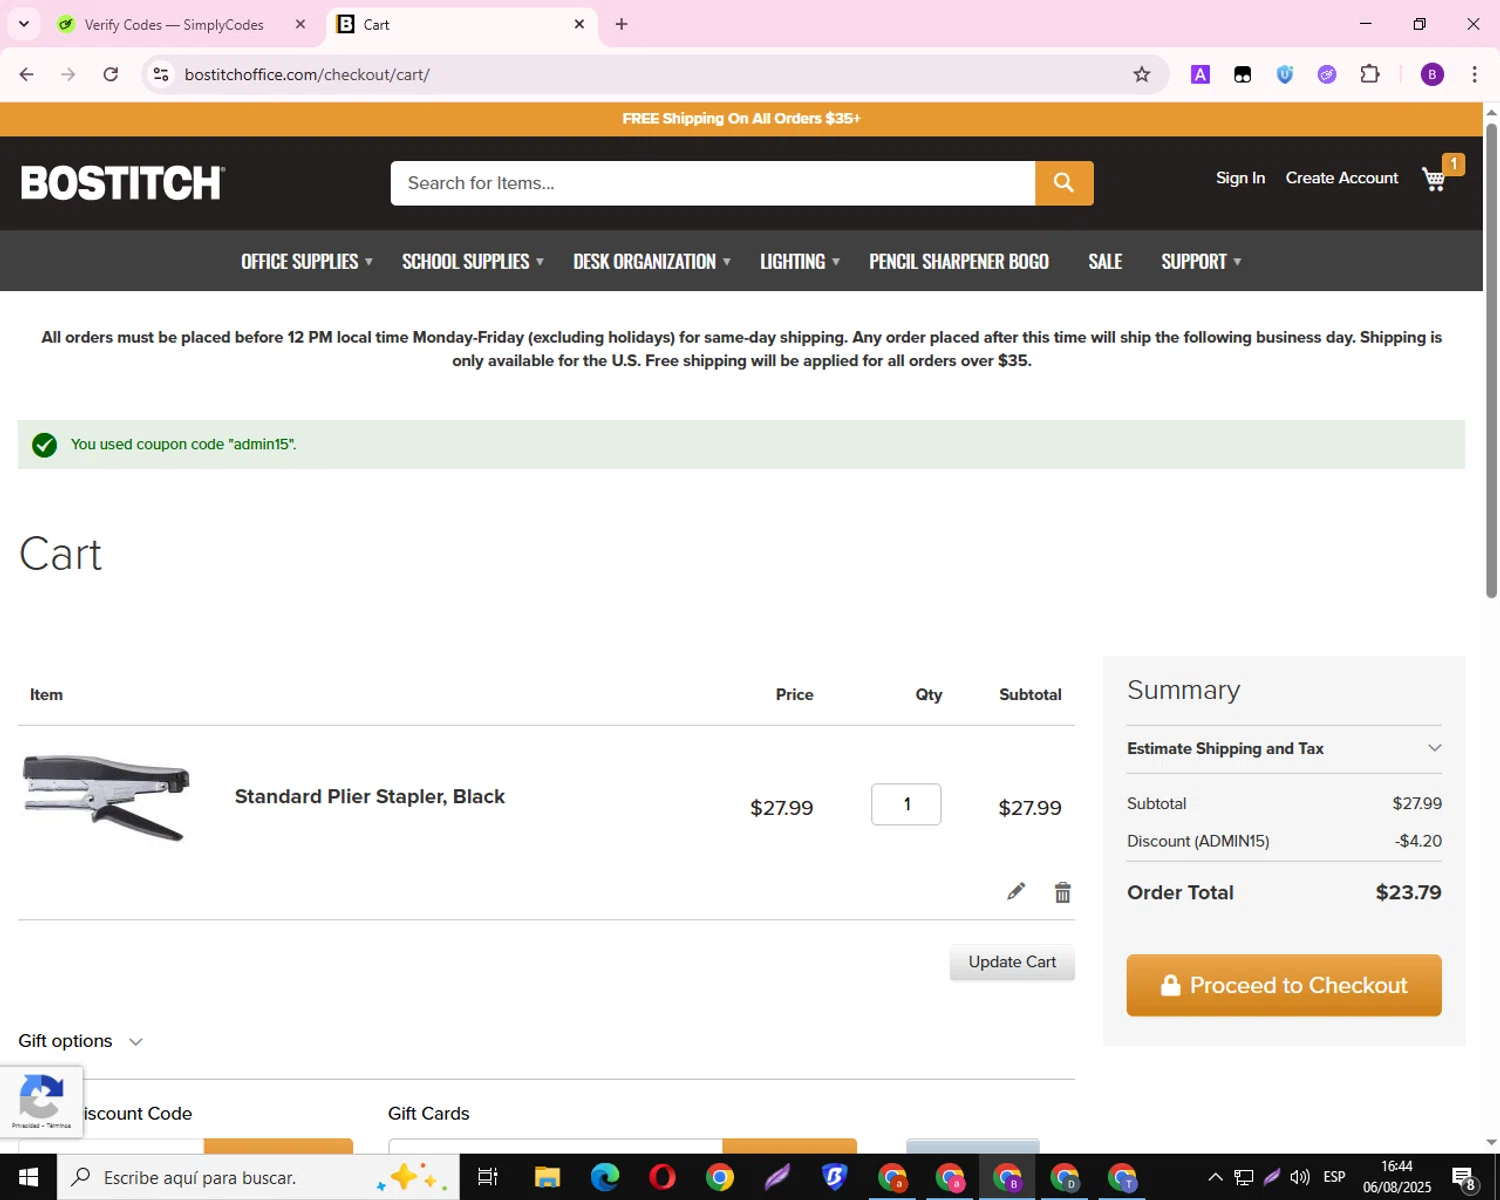Viewport: 1500px width, 1200px height.
Task: Expand Lighting menu
Action: tap(799, 261)
